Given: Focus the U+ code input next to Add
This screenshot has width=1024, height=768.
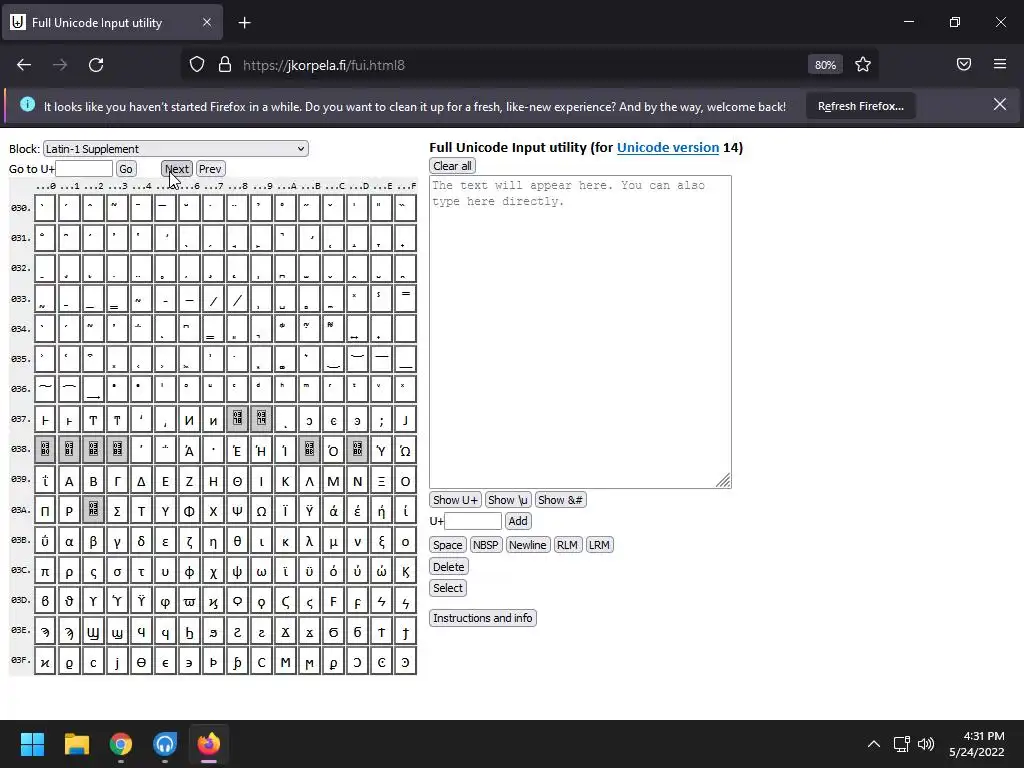Looking at the screenshot, I should click(473, 520).
